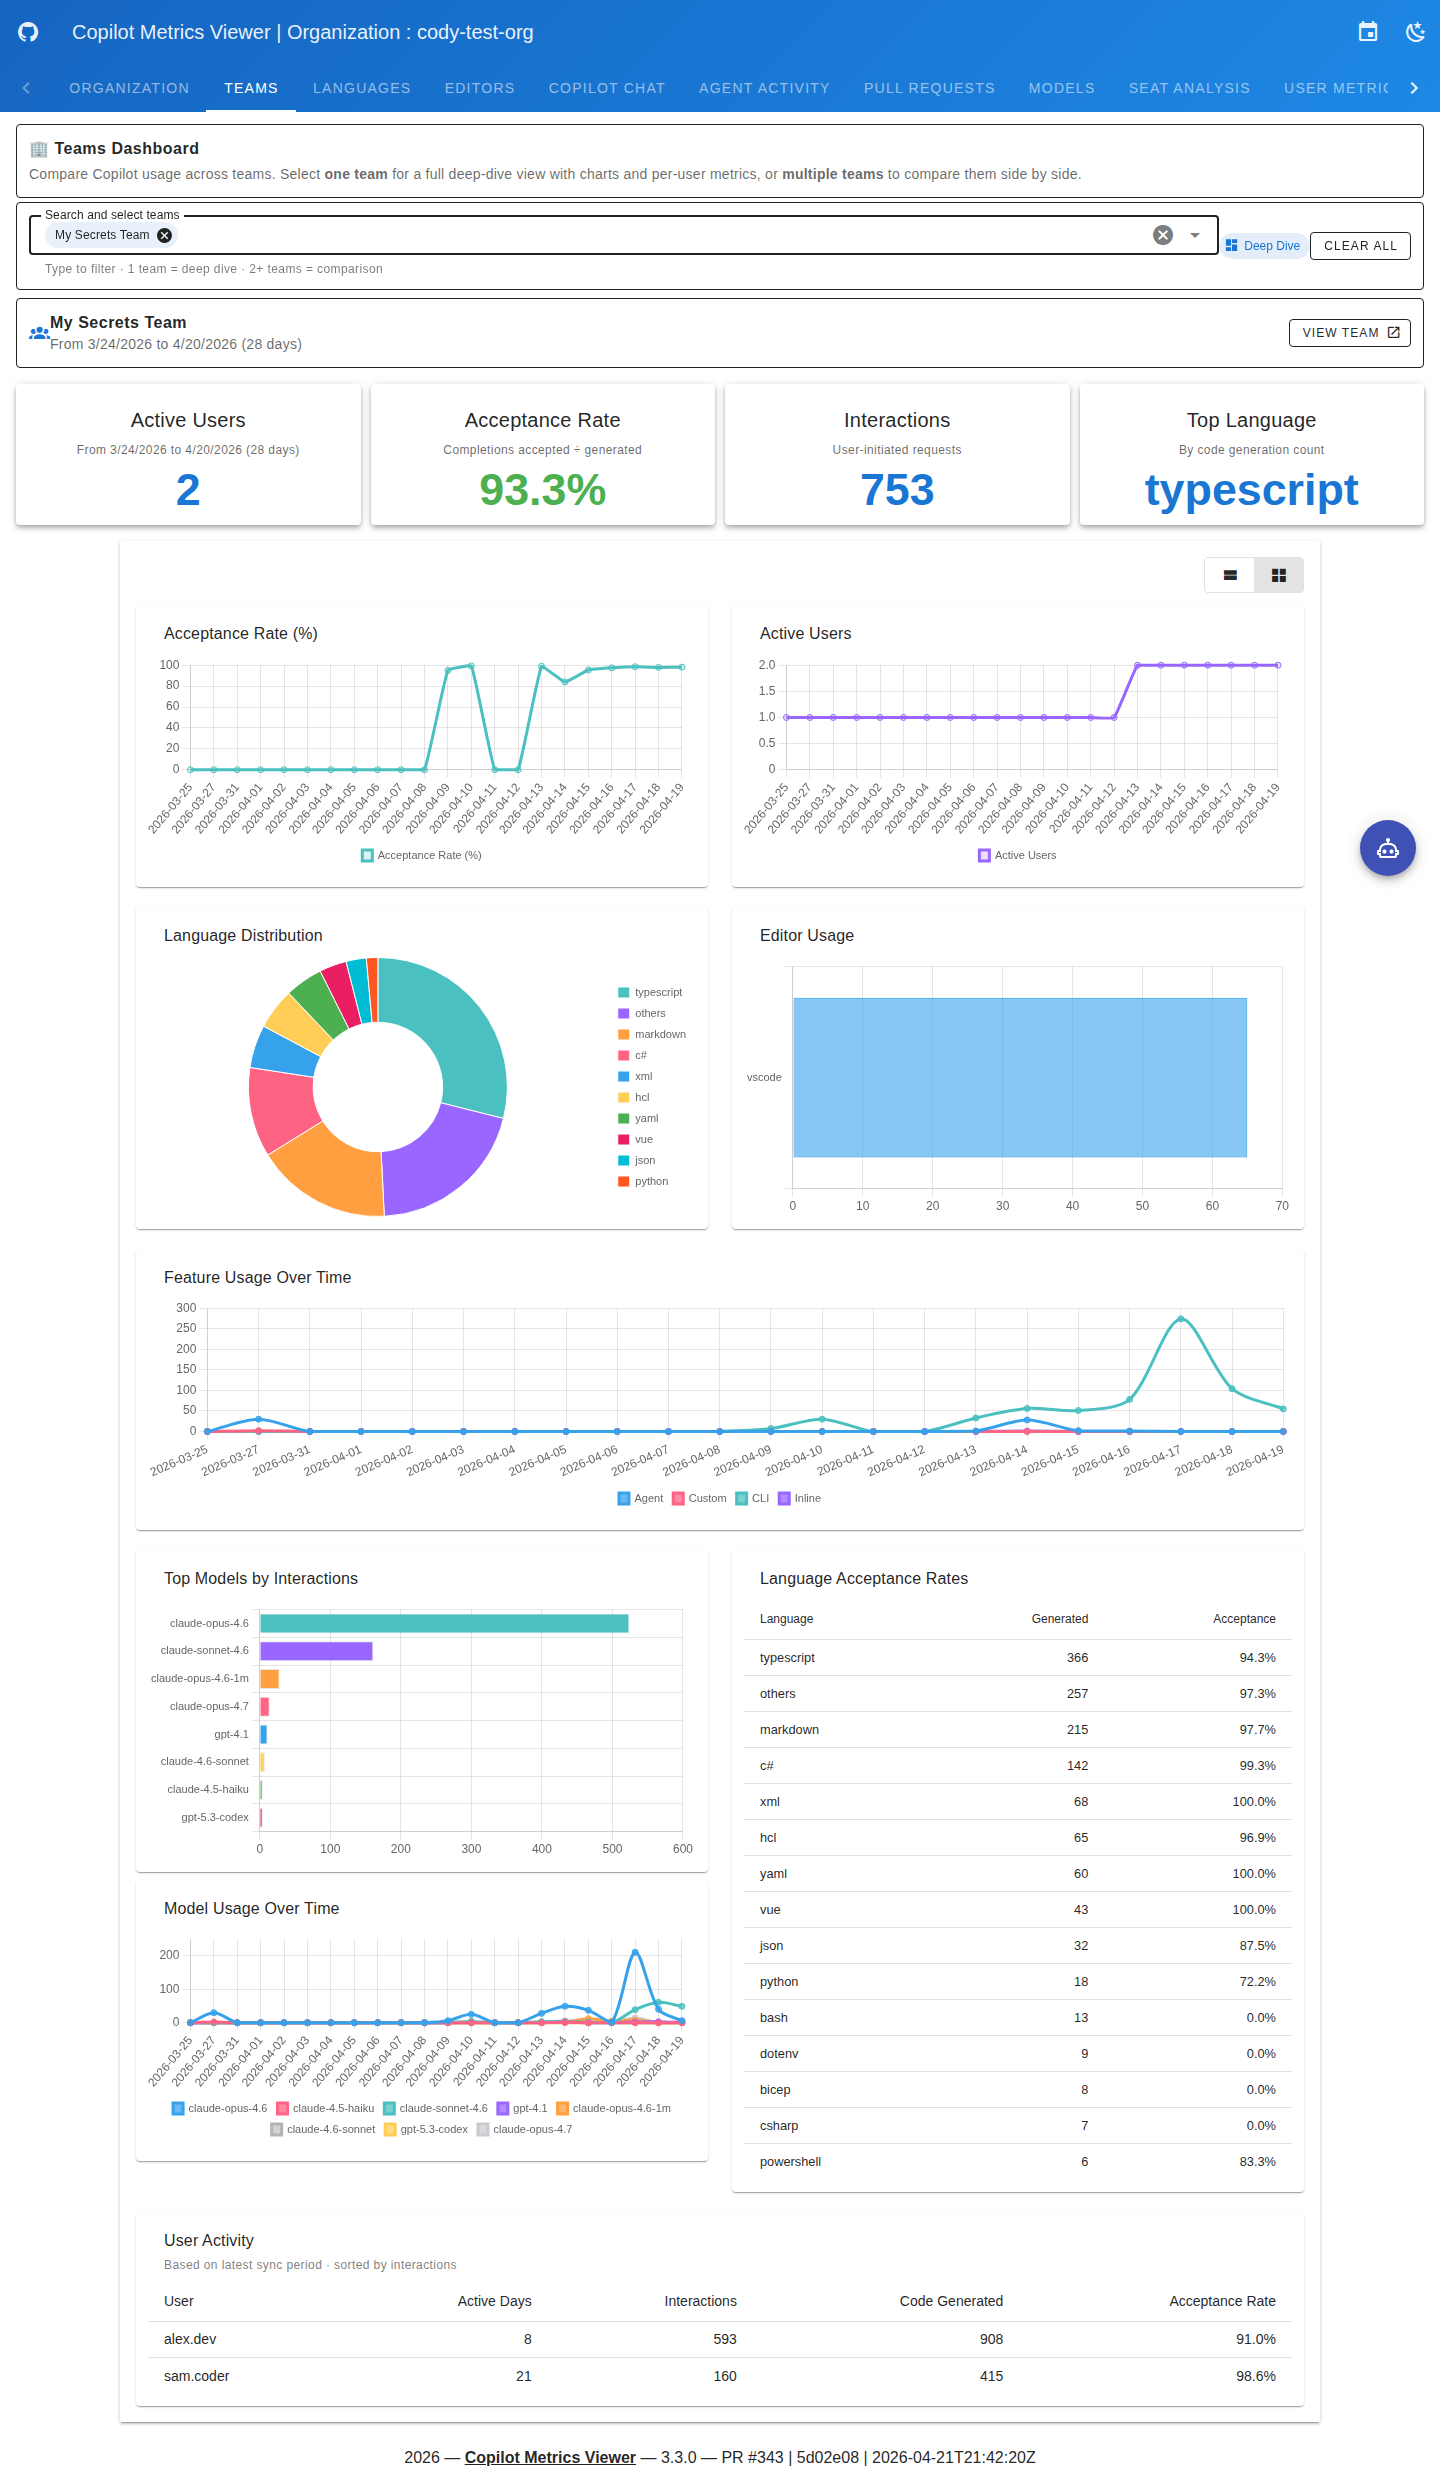The height and width of the screenshot is (2480, 1440).
Task: Click the building icon beside Teams Dashboard
Action: click(39, 149)
